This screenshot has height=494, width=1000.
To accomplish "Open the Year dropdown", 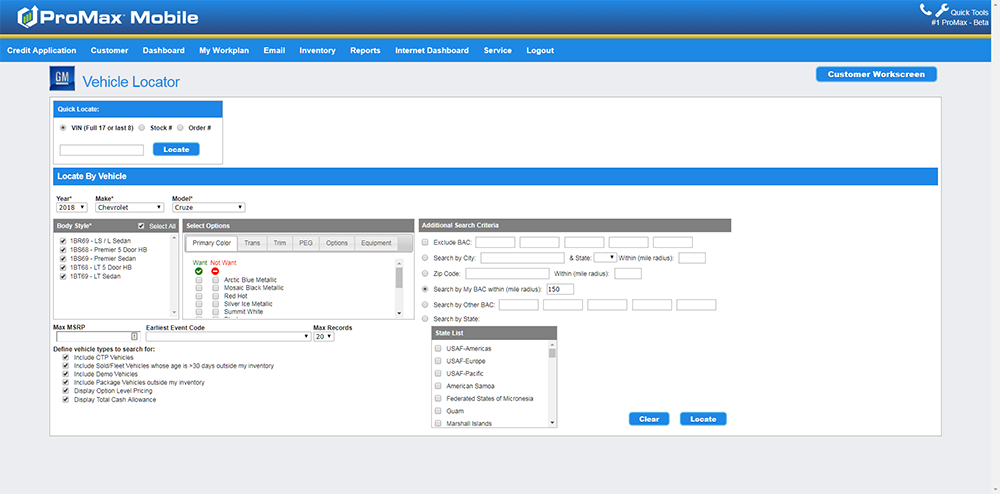I will pyautogui.click(x=71, y=207).
